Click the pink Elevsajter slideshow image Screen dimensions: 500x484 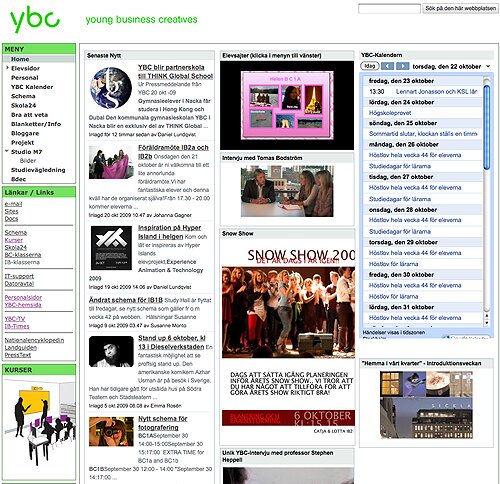tap(287, 105)
